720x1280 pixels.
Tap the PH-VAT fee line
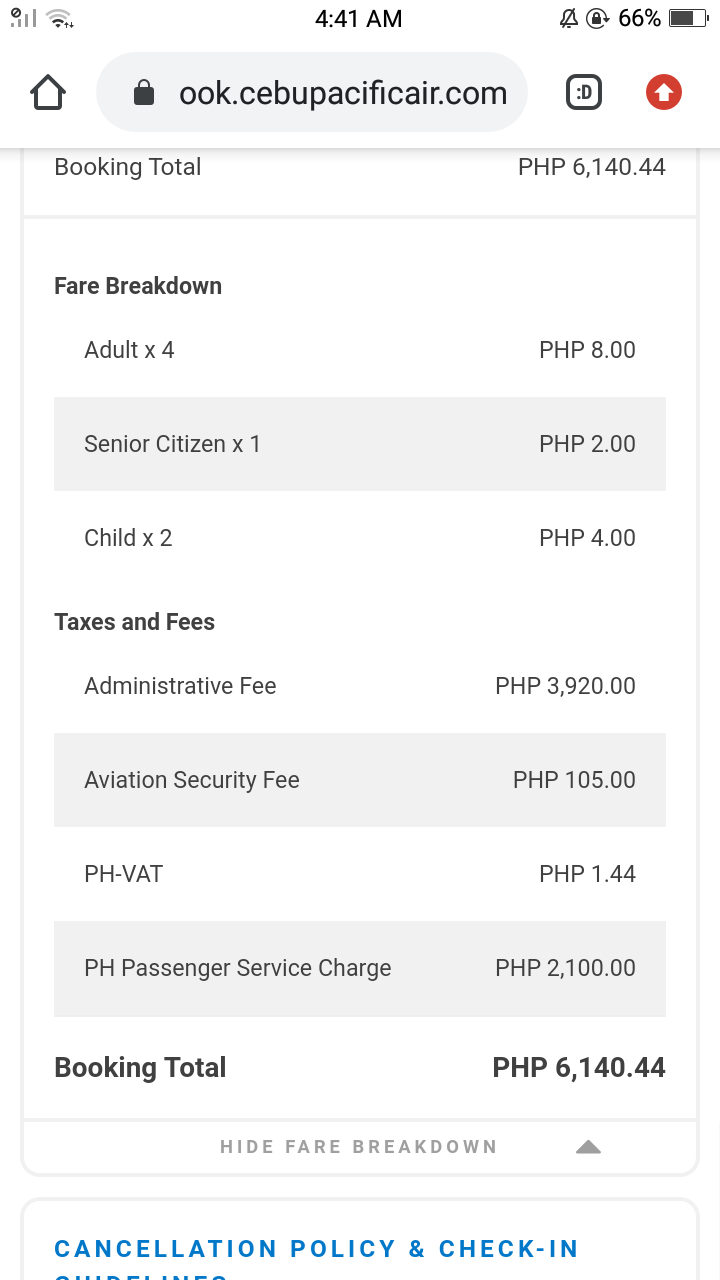(360, 874)
